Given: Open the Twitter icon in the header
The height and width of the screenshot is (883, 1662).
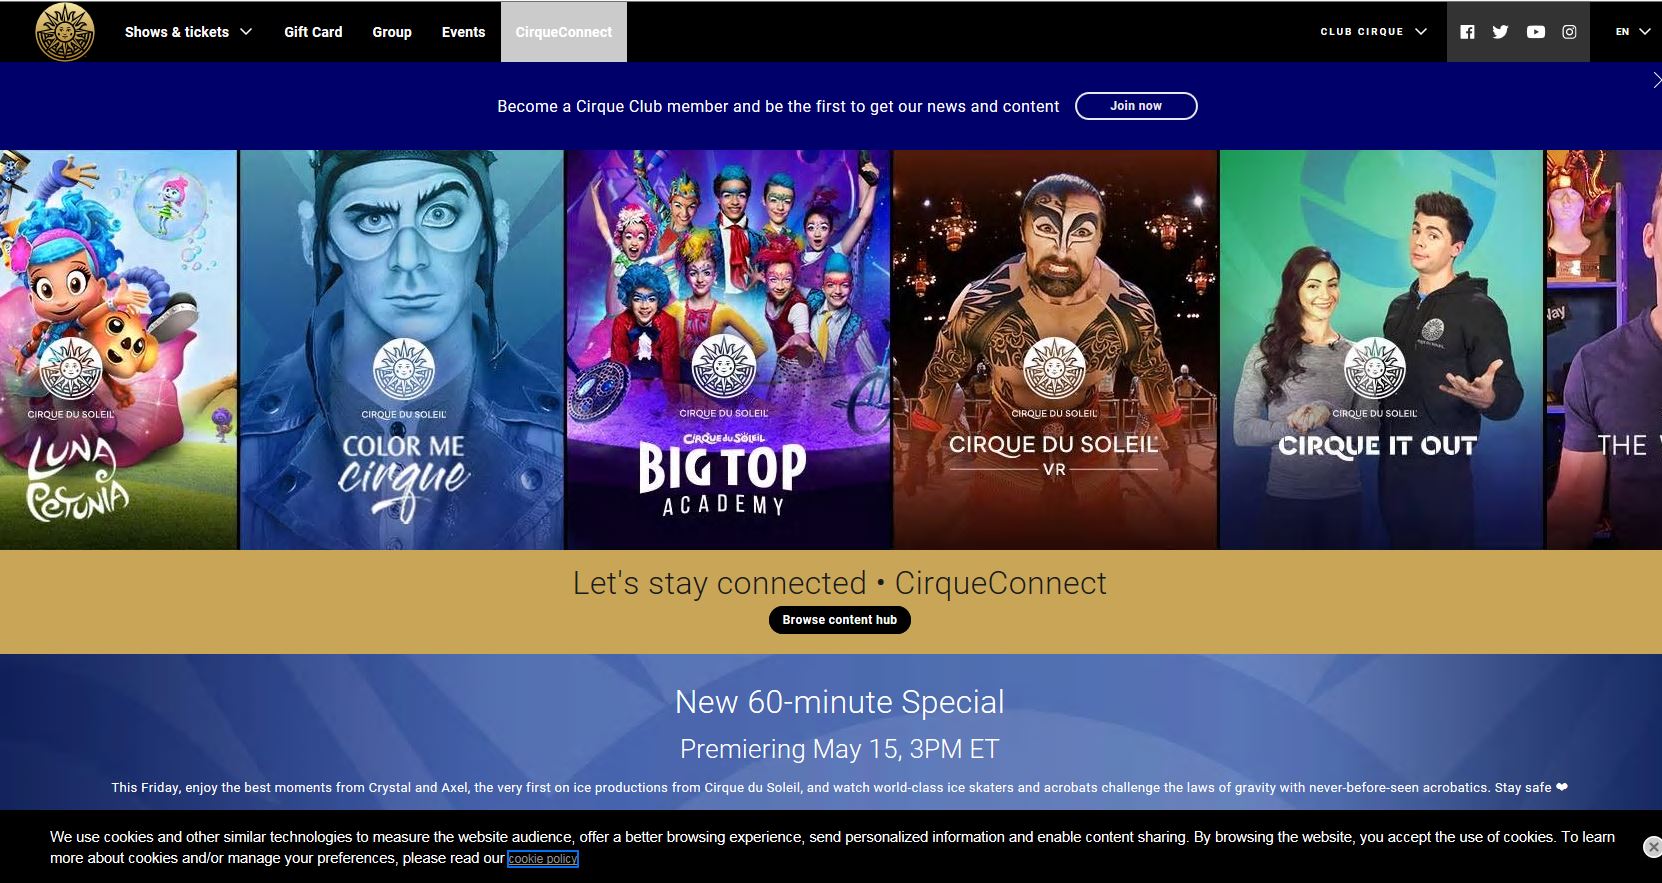Looking at the screenshot, I should click(x=1500, y=32).
